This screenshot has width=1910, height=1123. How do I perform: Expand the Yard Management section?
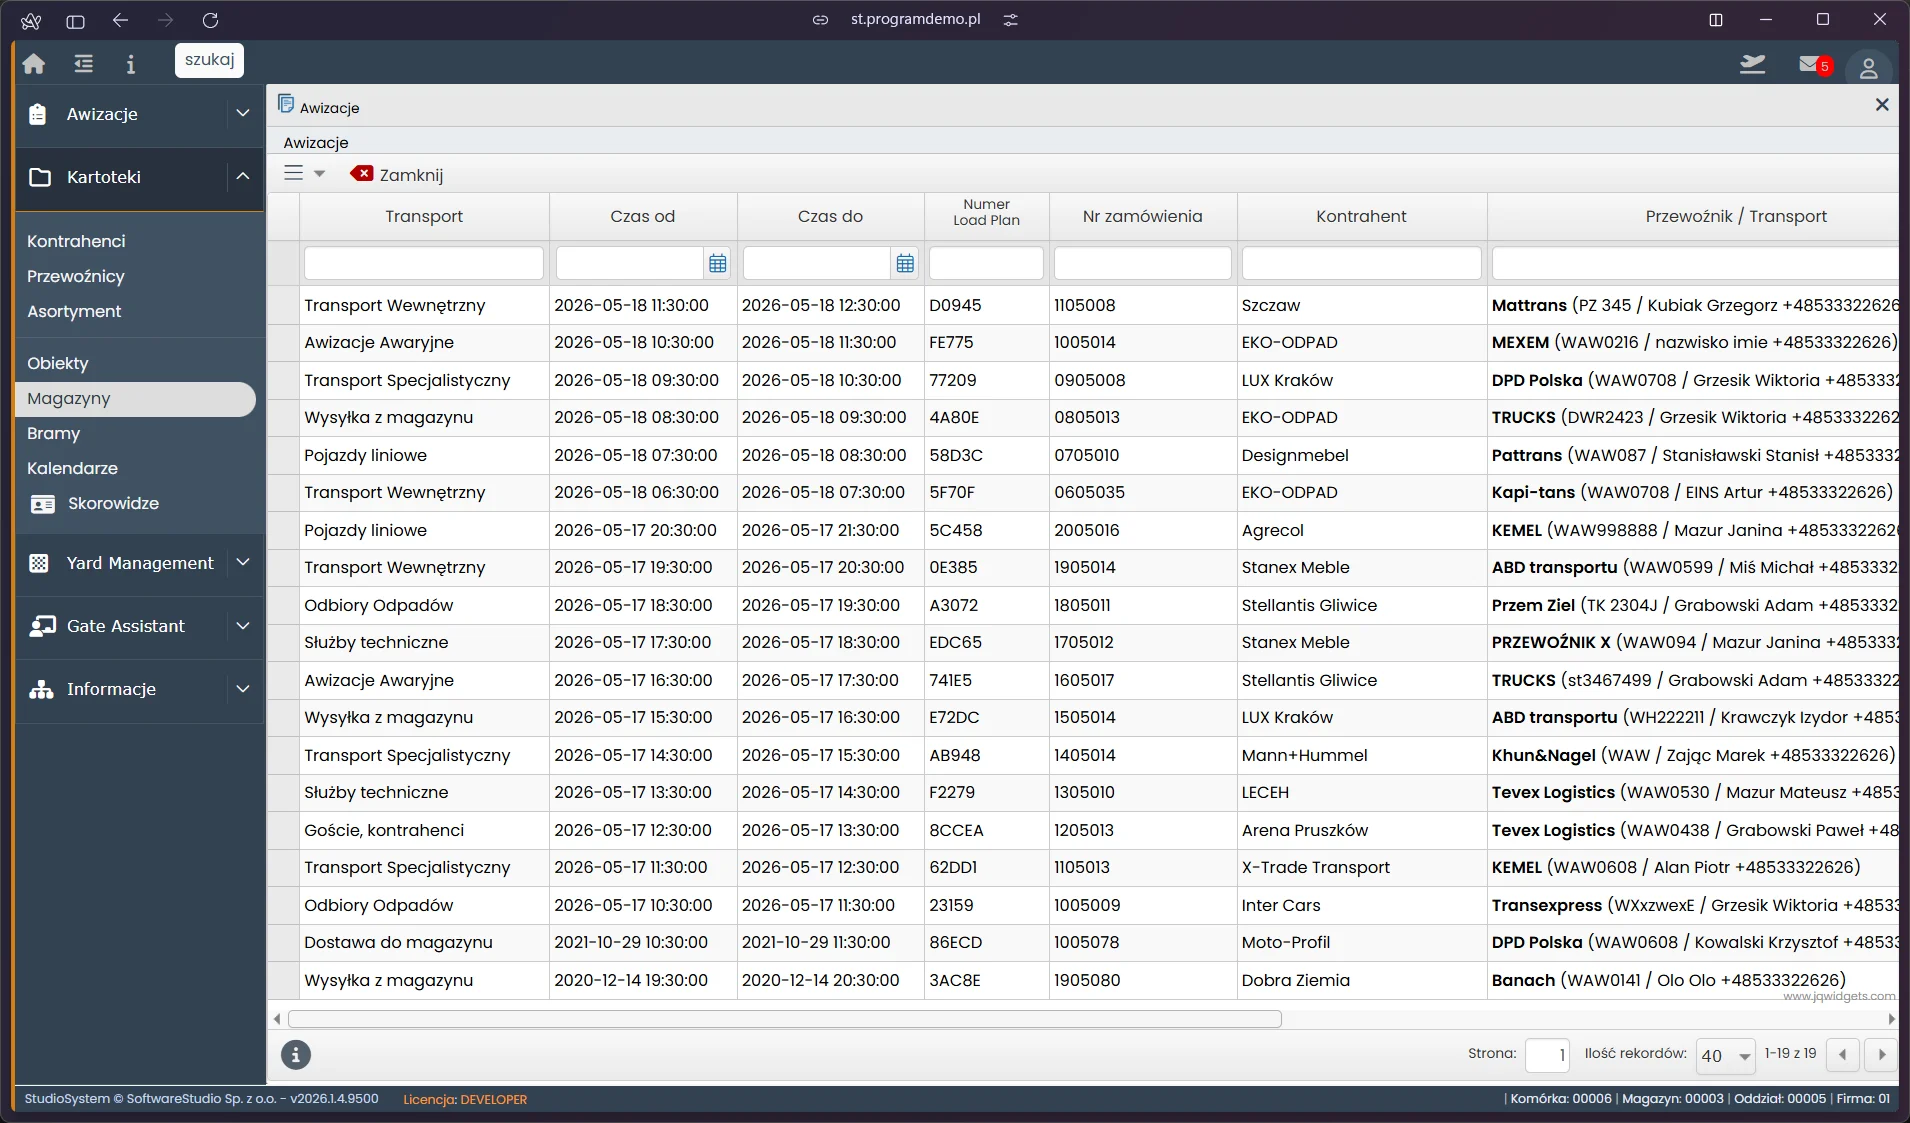[x=242, y=562]
